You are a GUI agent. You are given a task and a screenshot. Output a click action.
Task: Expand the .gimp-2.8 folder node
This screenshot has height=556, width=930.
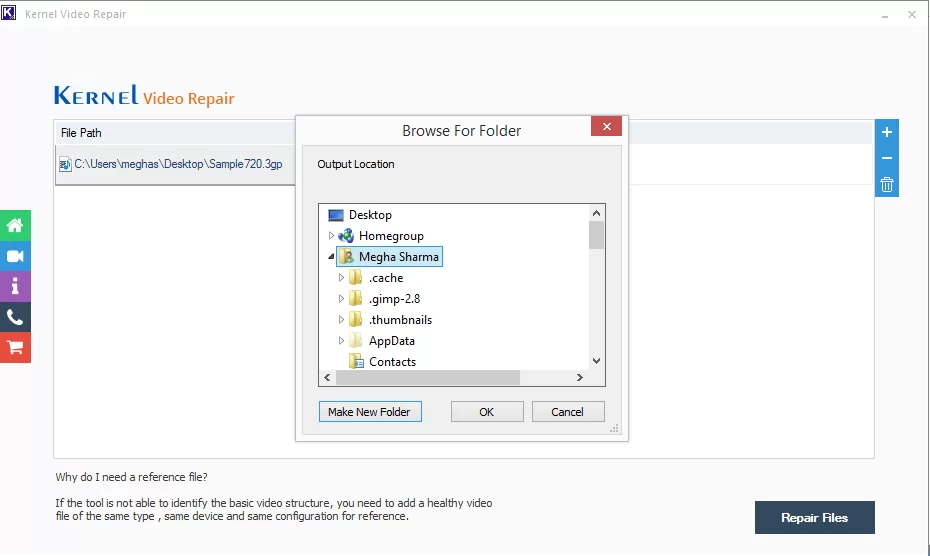[x=341, y=298]
